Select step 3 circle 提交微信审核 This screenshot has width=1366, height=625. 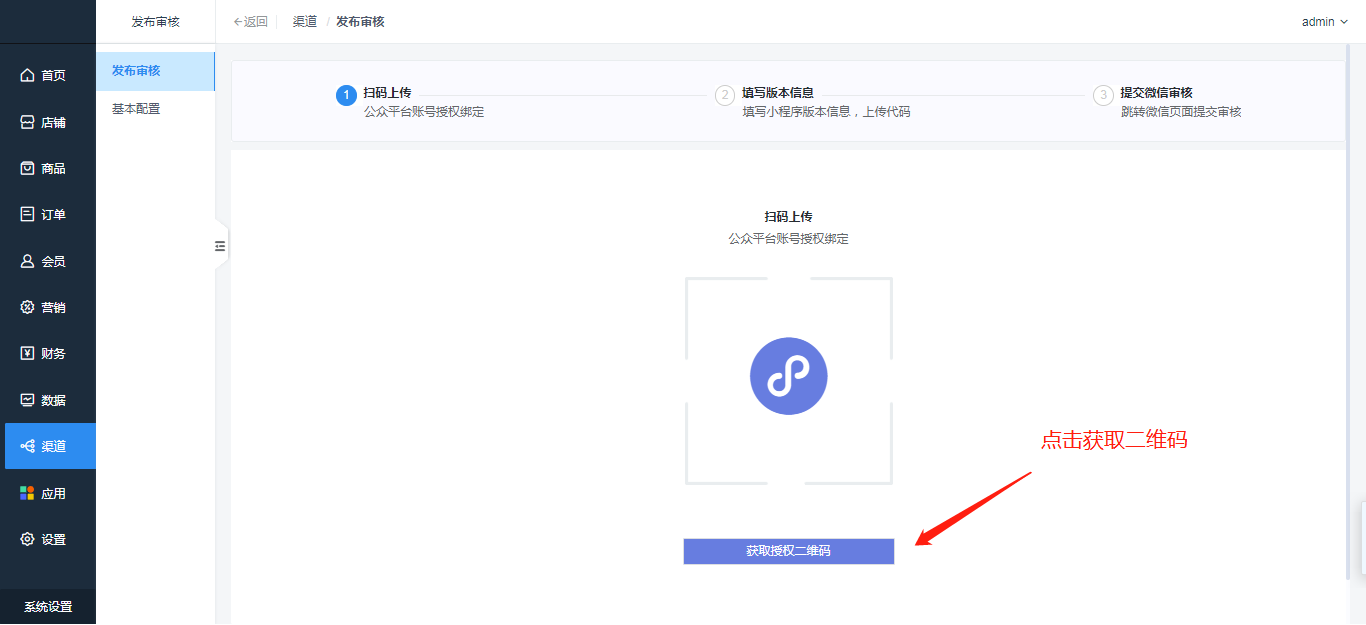coord(1103,95)
